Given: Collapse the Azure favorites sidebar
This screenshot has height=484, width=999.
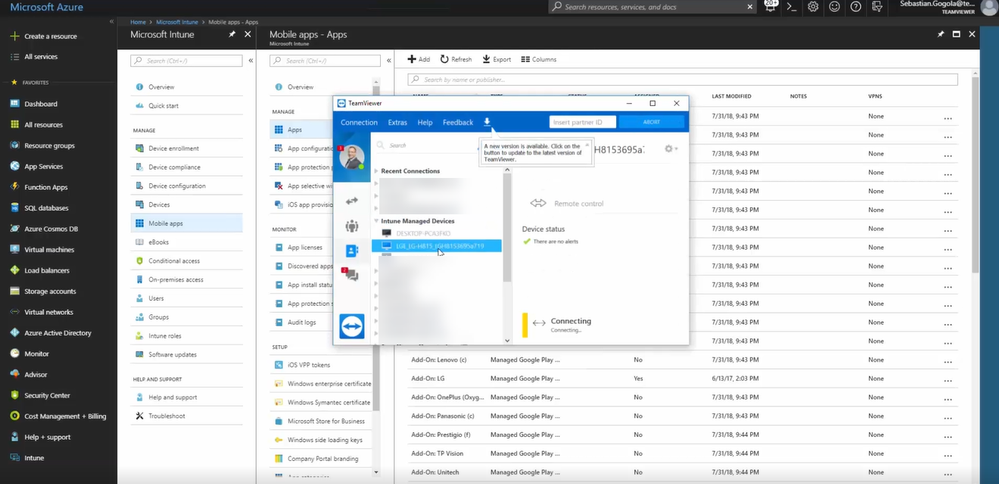Looking at the screenshot, I should [111, 22].
